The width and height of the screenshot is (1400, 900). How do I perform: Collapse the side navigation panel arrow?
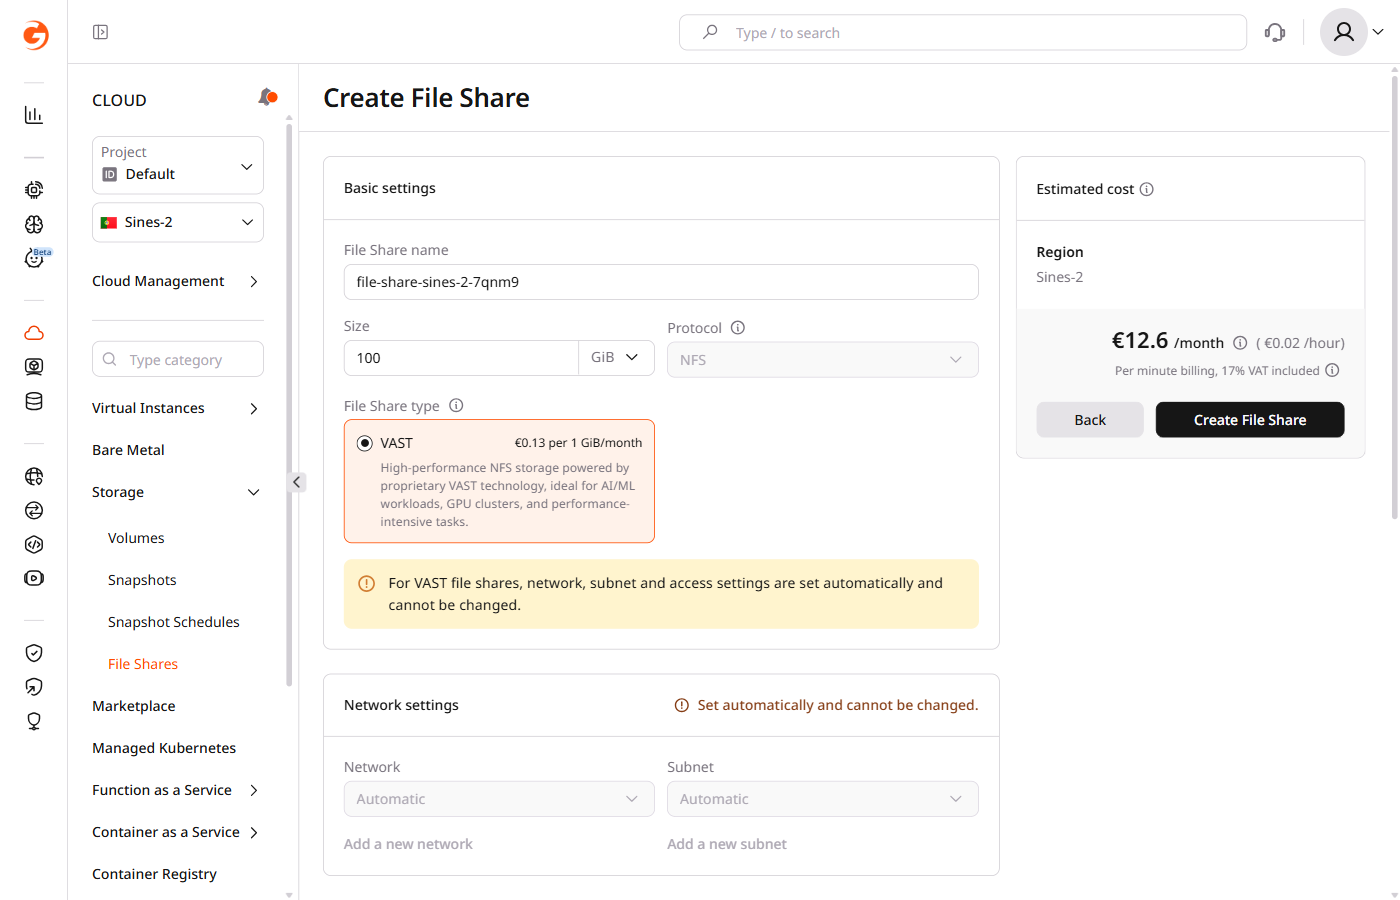click(x=296, y=482)
